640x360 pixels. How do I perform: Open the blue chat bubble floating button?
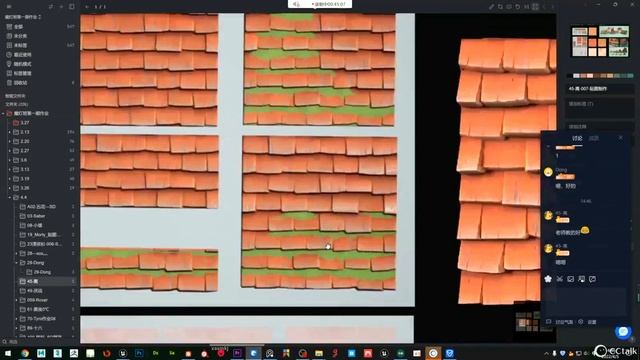tap(623, 331)
